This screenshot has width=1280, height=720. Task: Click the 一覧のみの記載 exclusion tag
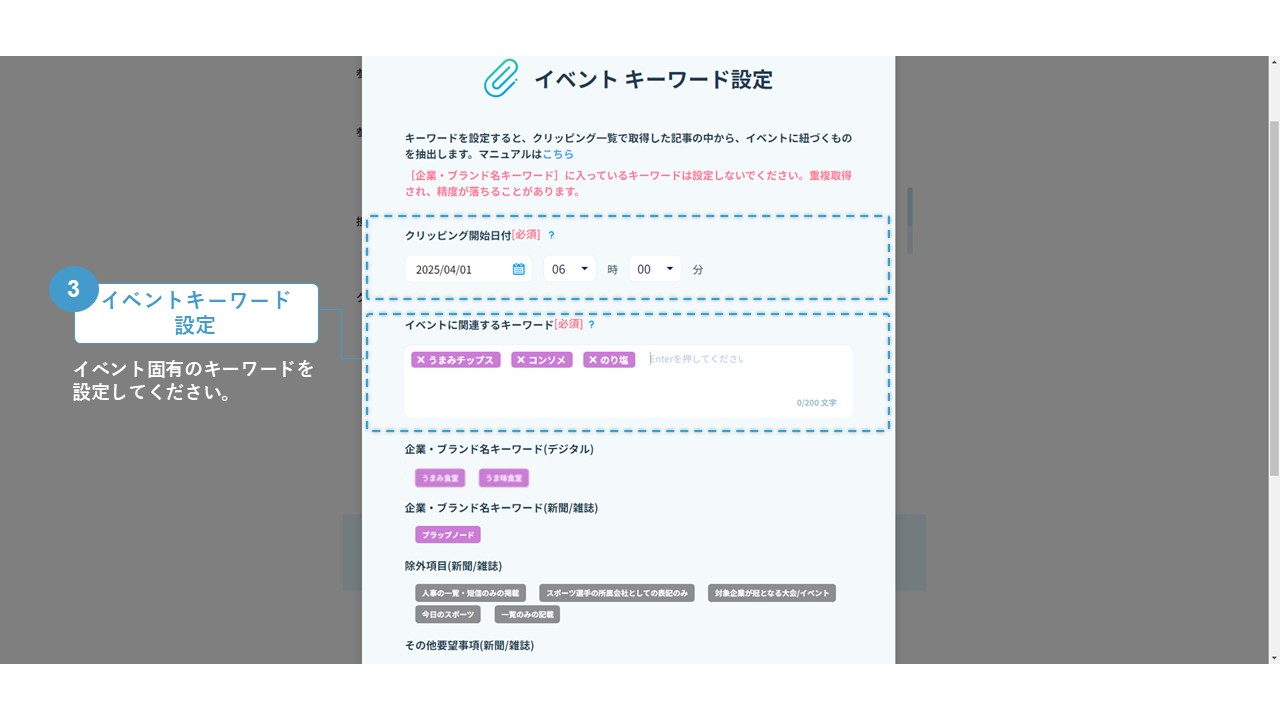click(x=527, y=614)
